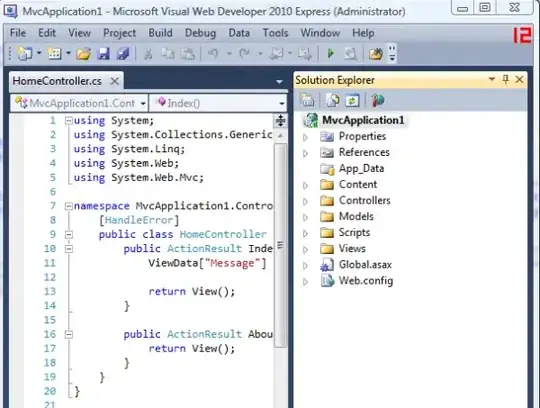Click Show All Files in Solution Explorer
This screenshot has height=408, width=540.
coord(333,100)
